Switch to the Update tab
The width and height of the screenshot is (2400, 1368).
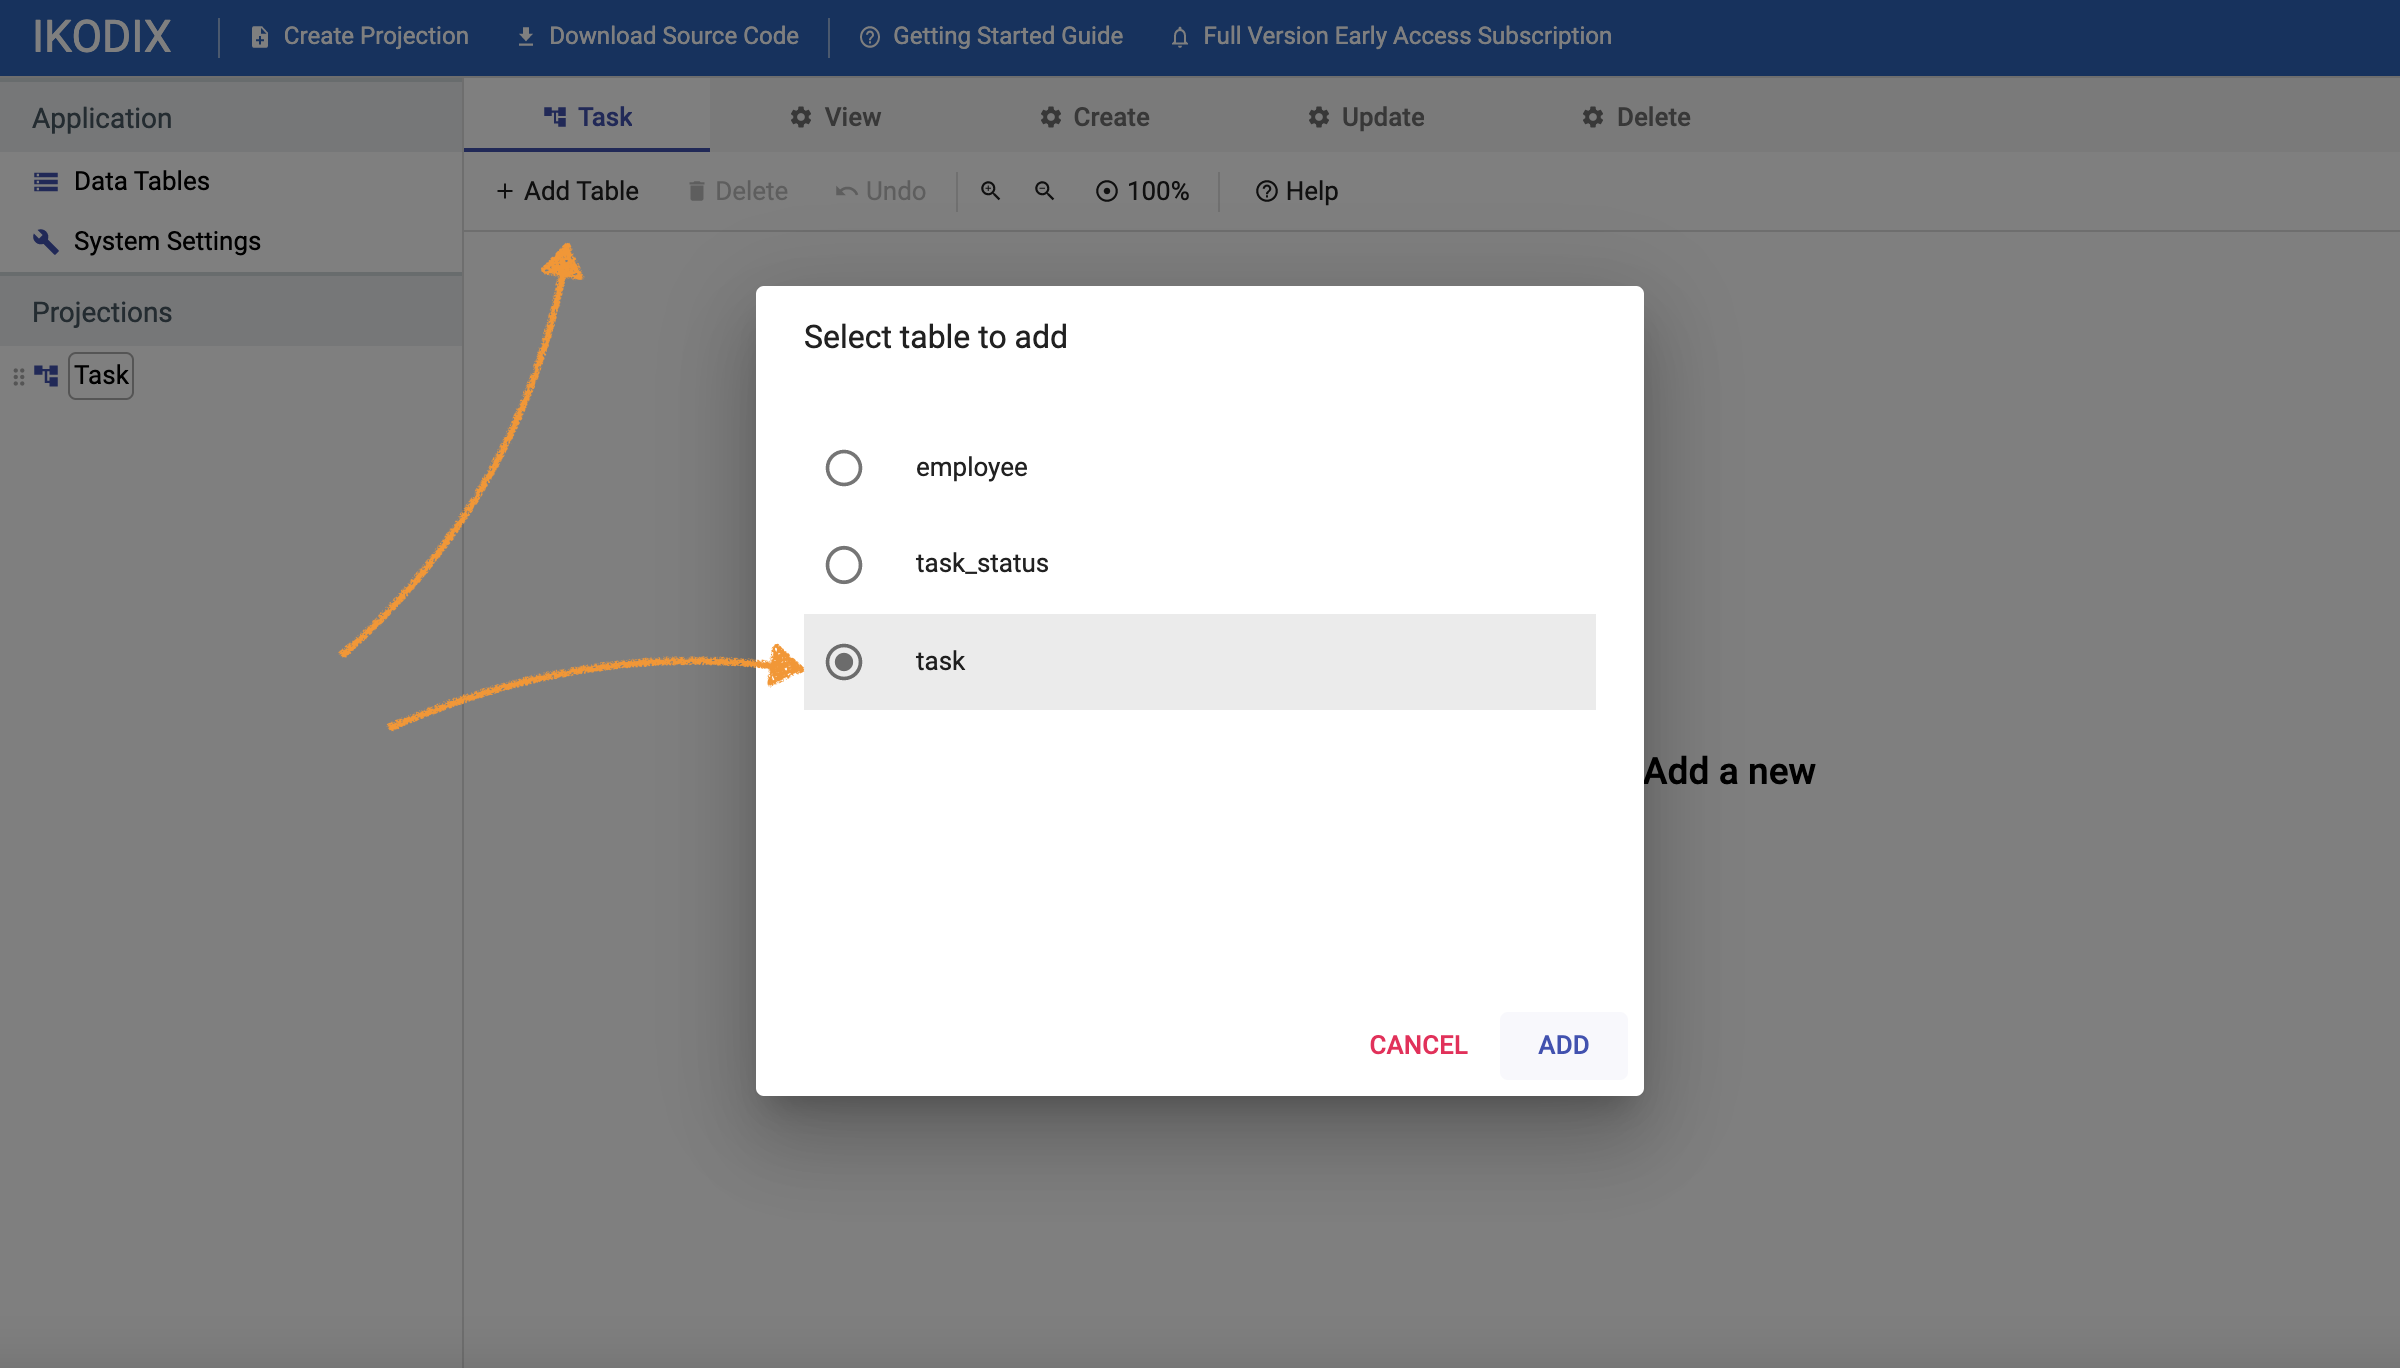click(1366, 117)
